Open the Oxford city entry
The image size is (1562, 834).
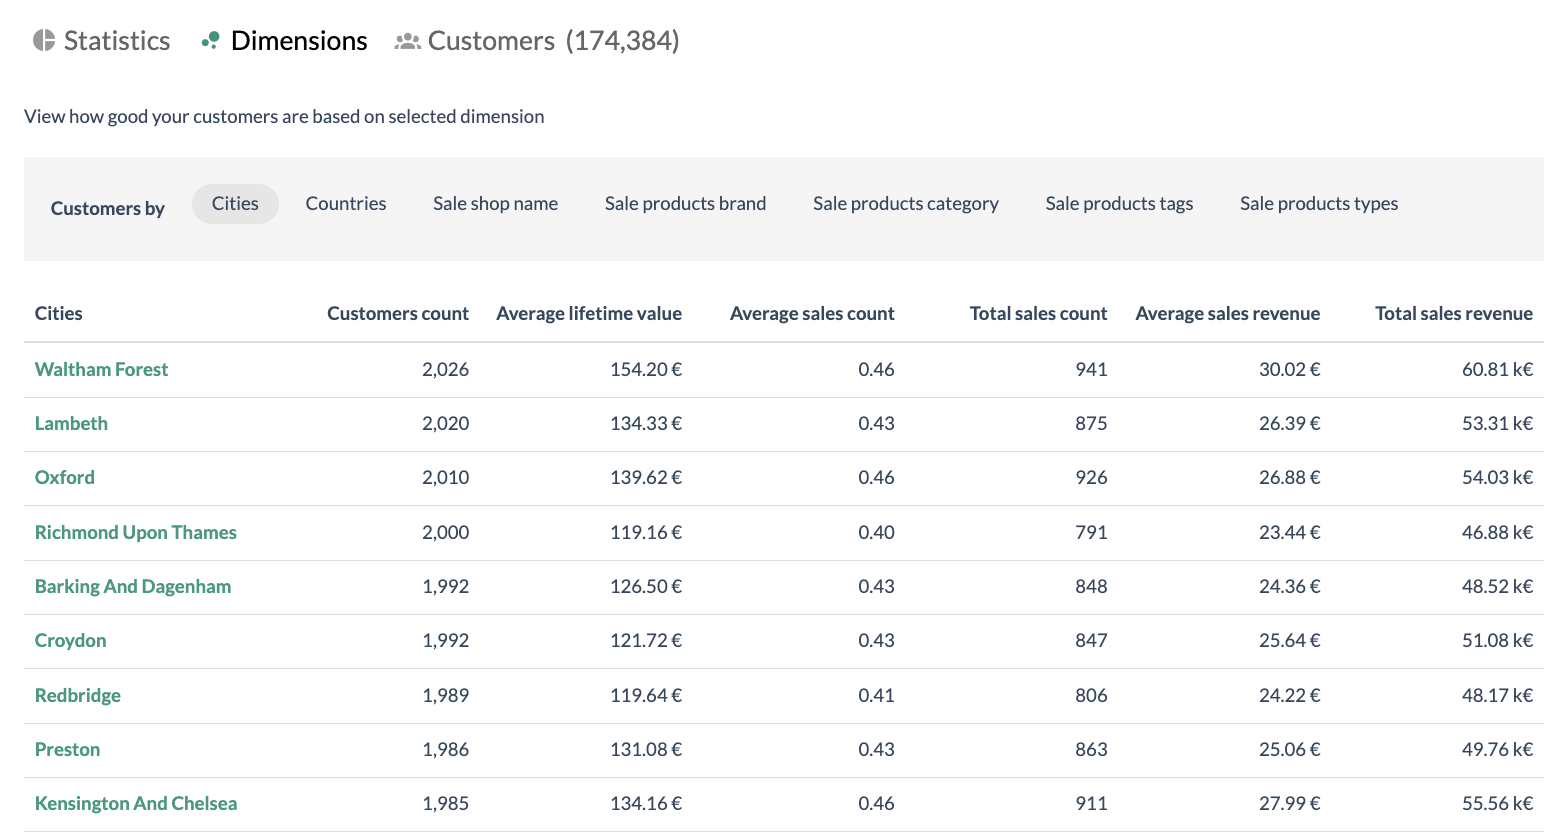pos(64,477)
